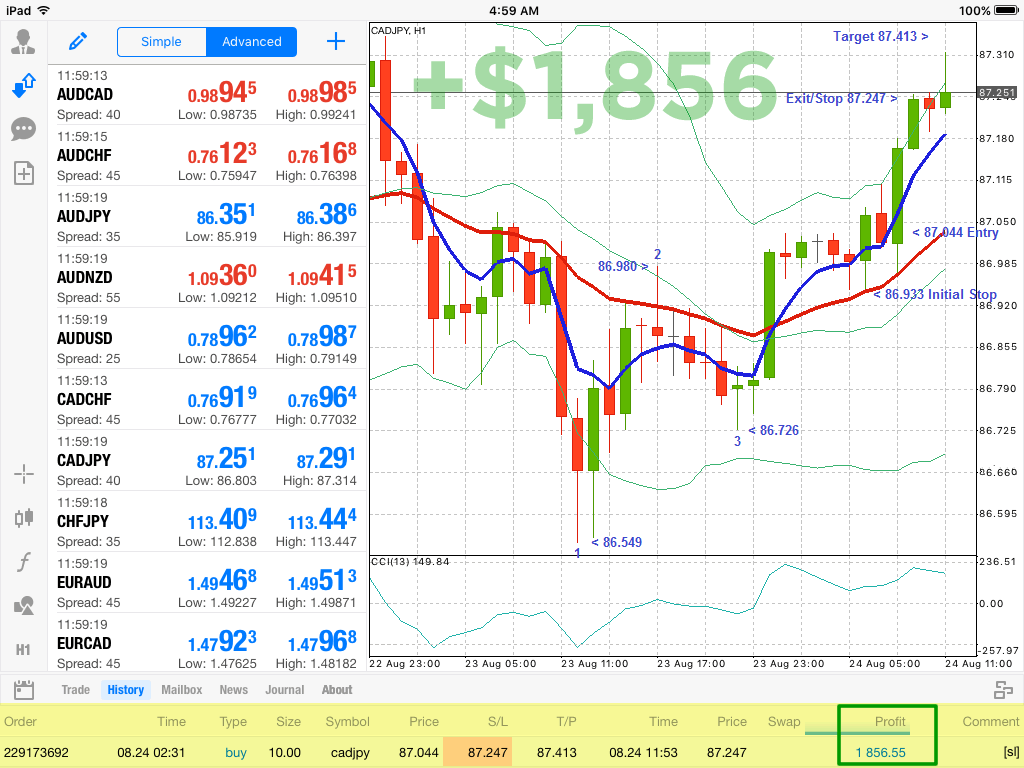The width and height of the screenshot is (1024, 768).
Task: Sort history by Type column header
Action: (233, 722)
